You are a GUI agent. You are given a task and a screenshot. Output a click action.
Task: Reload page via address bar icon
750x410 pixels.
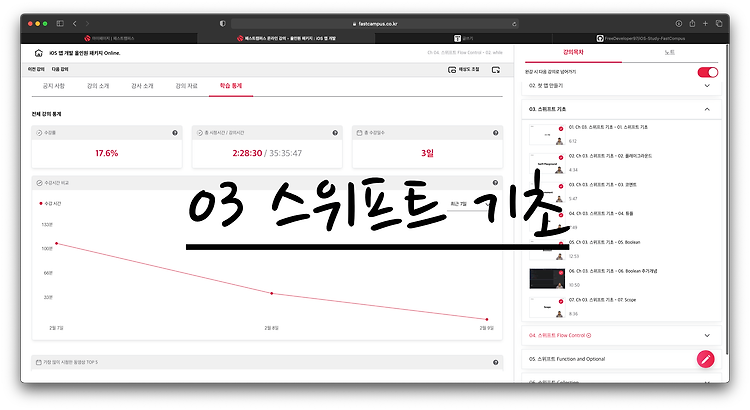pyautogui.click(x=514, y=24)
